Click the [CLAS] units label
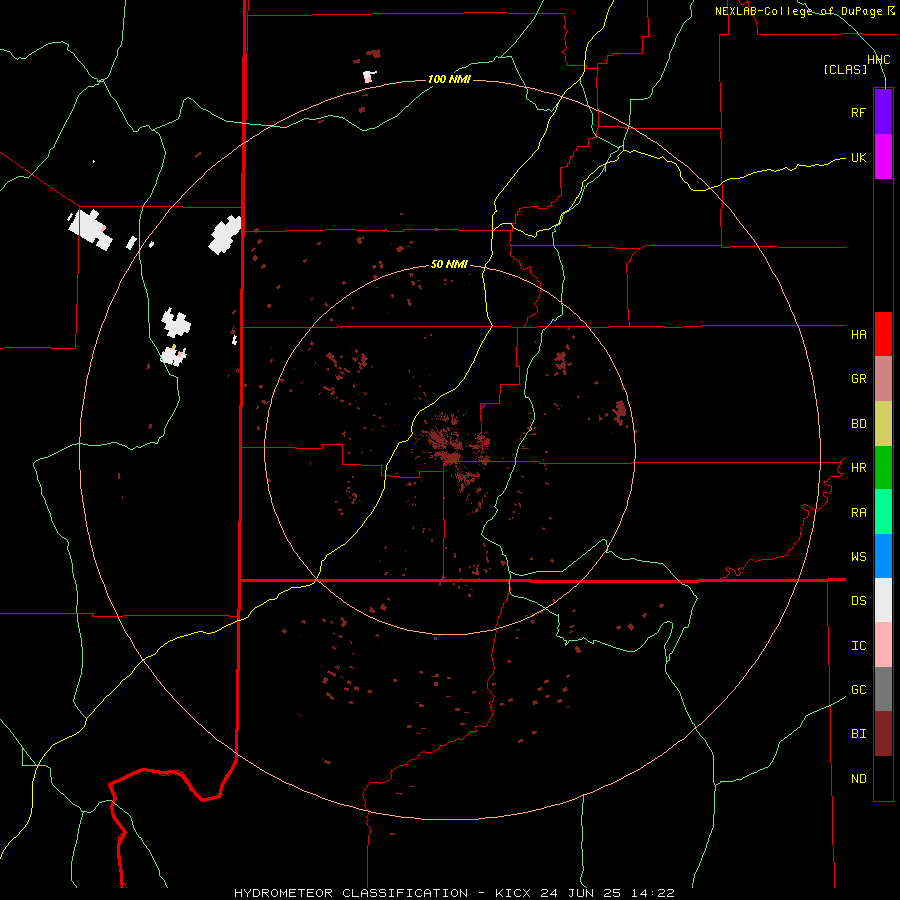Image resolution: width=900 pixels, height=900 pixels. pyautogui.click(x=845, y=70)
